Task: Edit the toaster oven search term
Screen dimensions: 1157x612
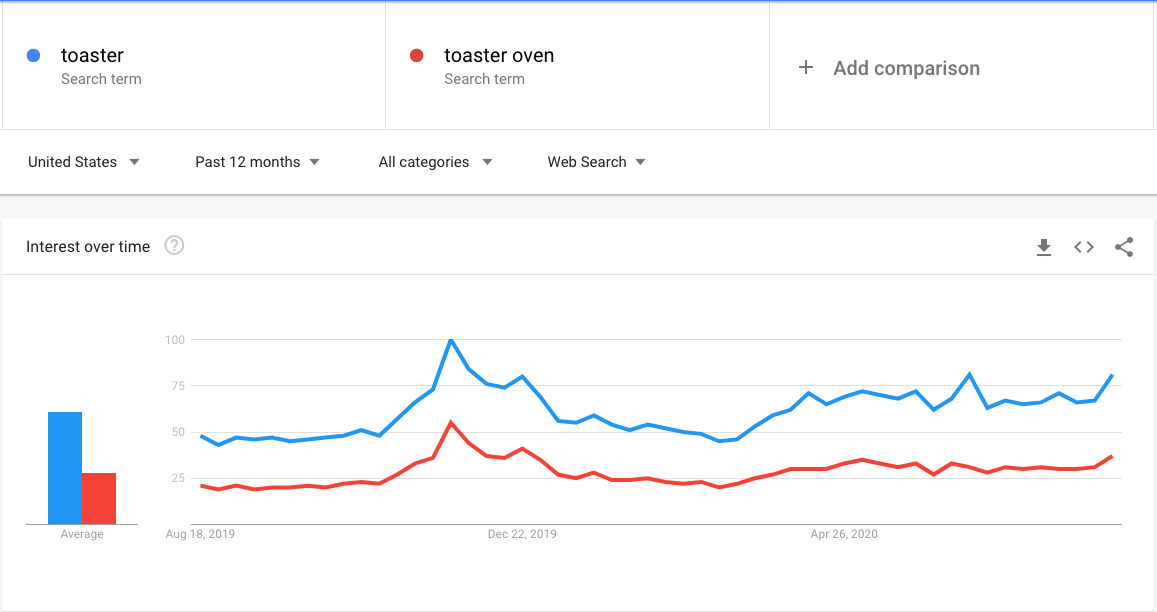Action: pyautogui.click(x=498, y=56)
